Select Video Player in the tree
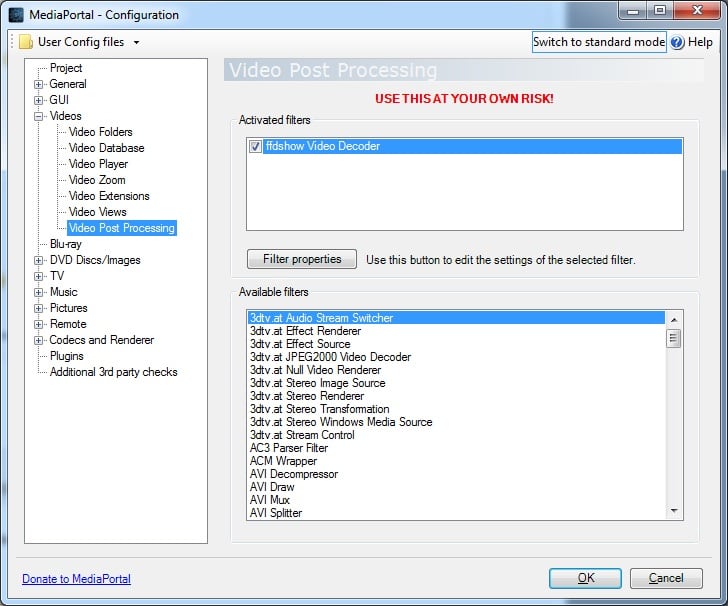 pos(98,164)
